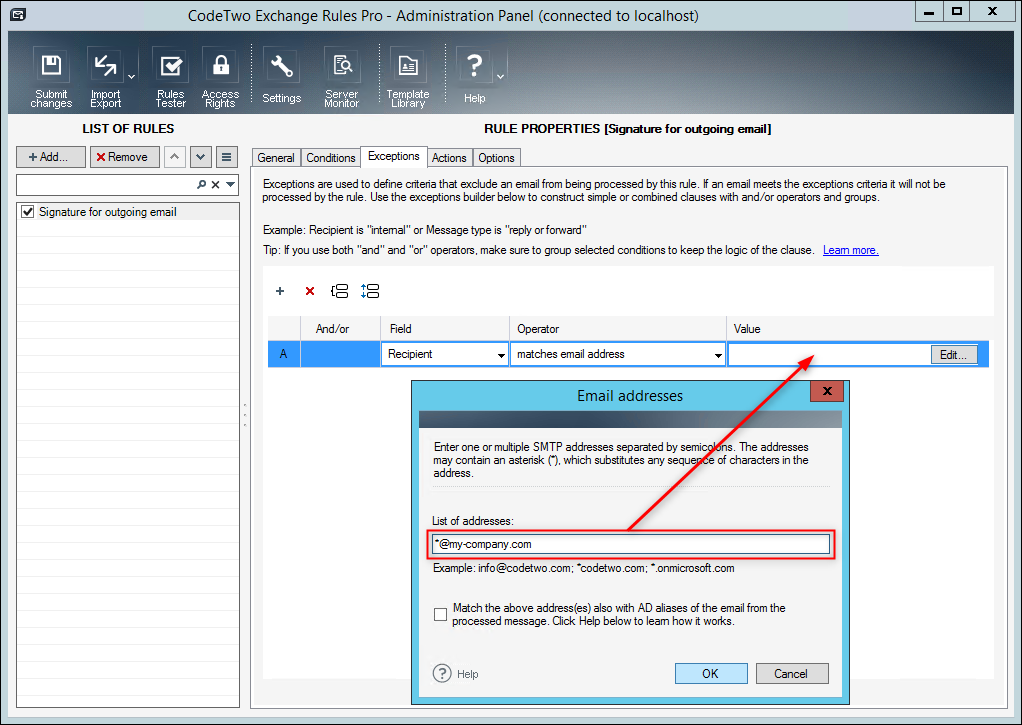Open the Settings wrench tool
Image resolution: width=1022 pixels, height=725 pixels.
(x=282, y=77)
